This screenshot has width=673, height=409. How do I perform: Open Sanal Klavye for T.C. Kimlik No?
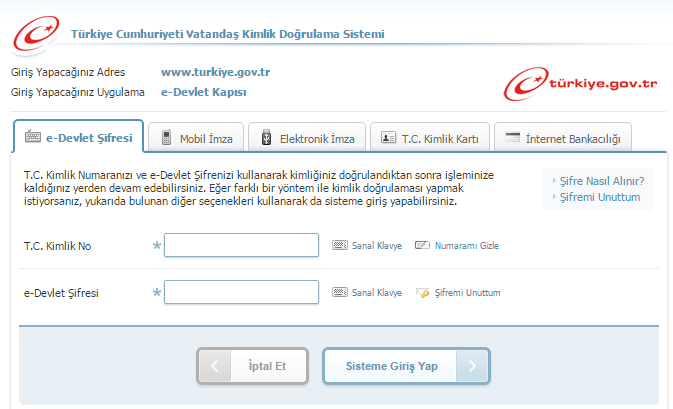(x=377, y=245)
